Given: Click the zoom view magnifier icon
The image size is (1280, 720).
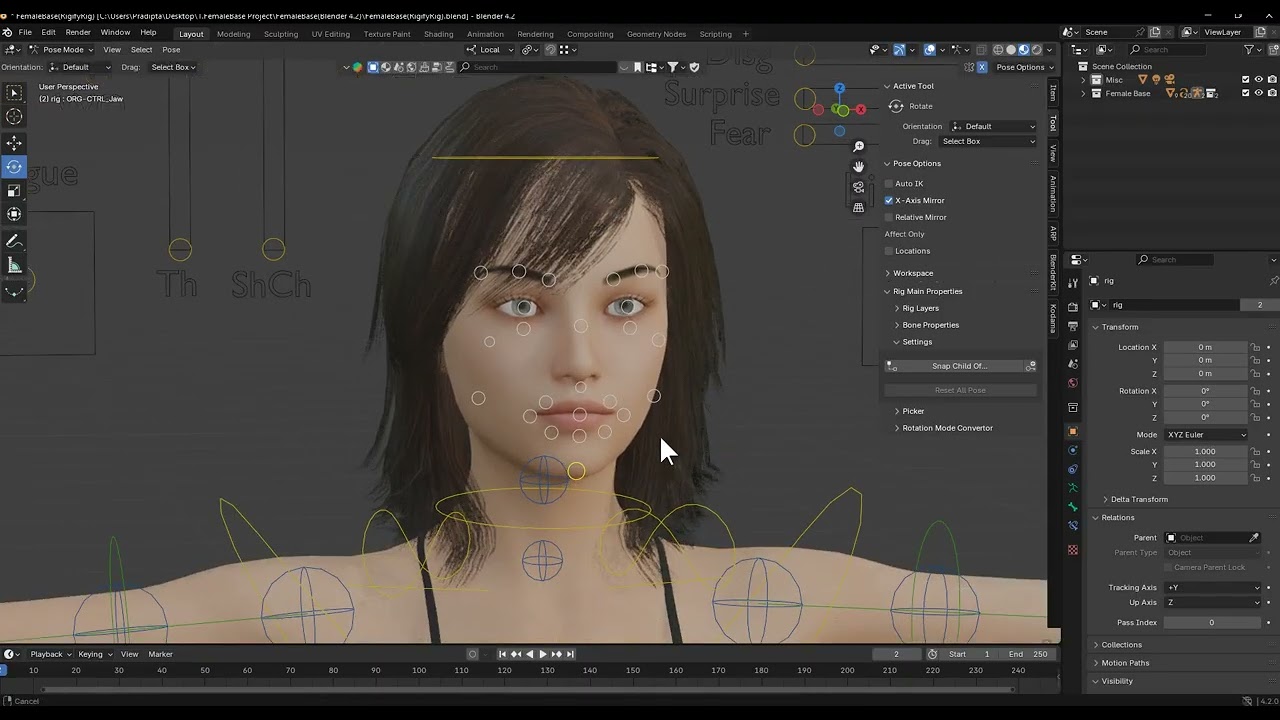Looking at the screenshot, I should (858, 147).
